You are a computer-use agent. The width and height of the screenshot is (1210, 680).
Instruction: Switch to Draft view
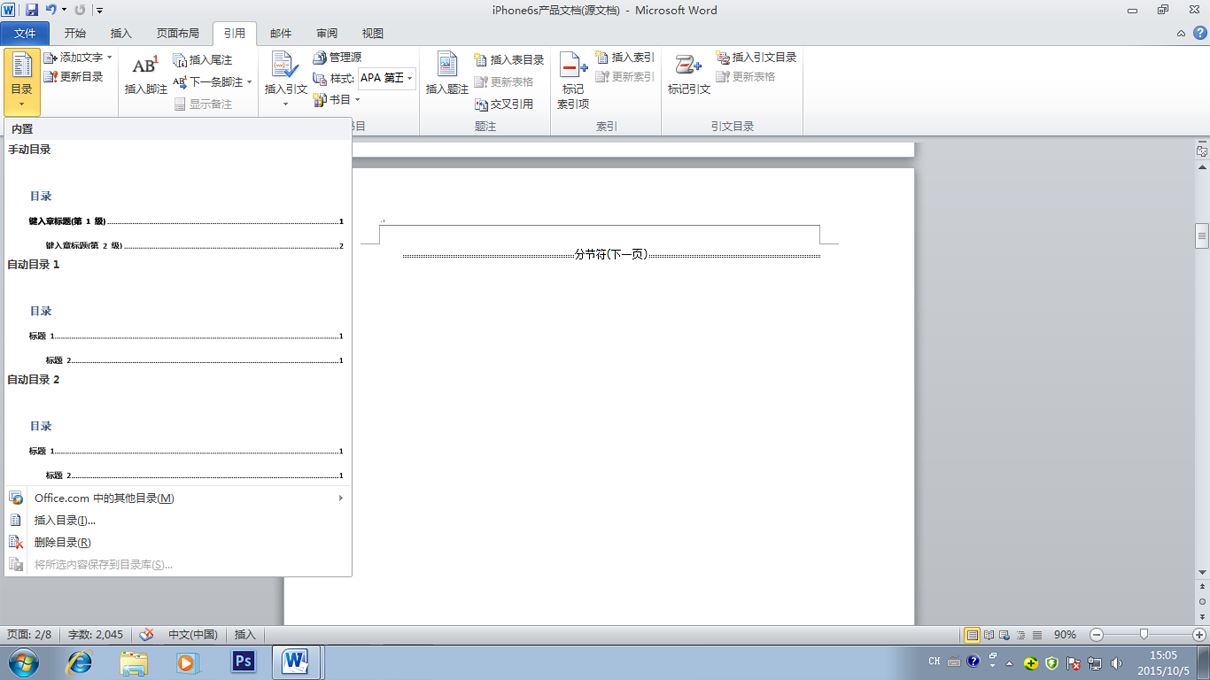[x=1037, y=635]
